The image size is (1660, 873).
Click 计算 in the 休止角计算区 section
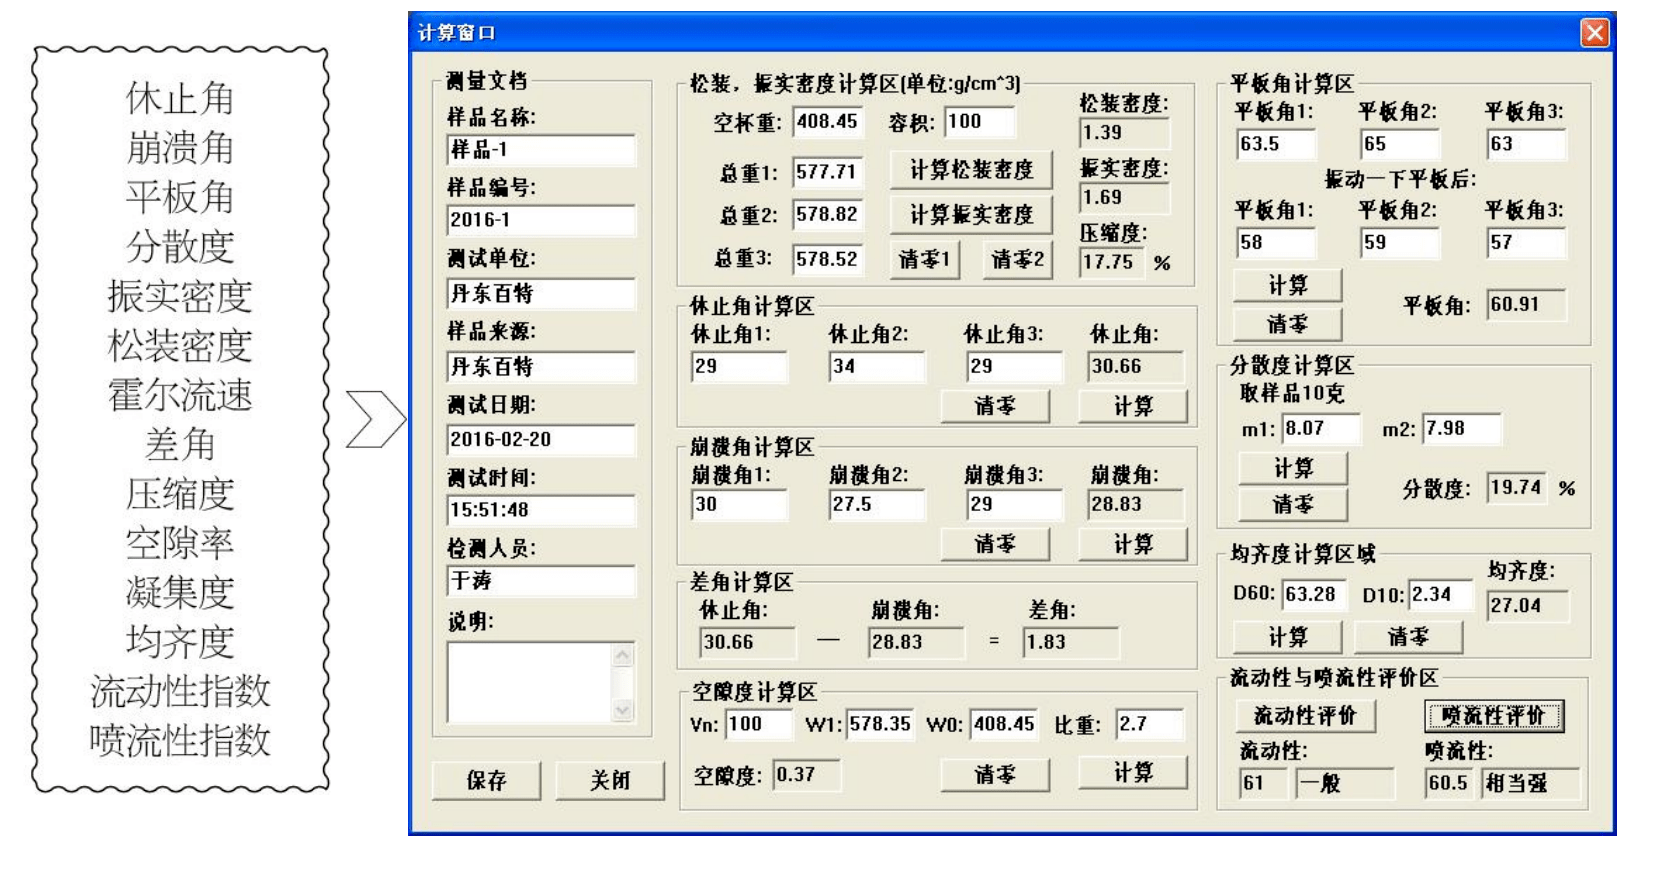[1133, 406]
